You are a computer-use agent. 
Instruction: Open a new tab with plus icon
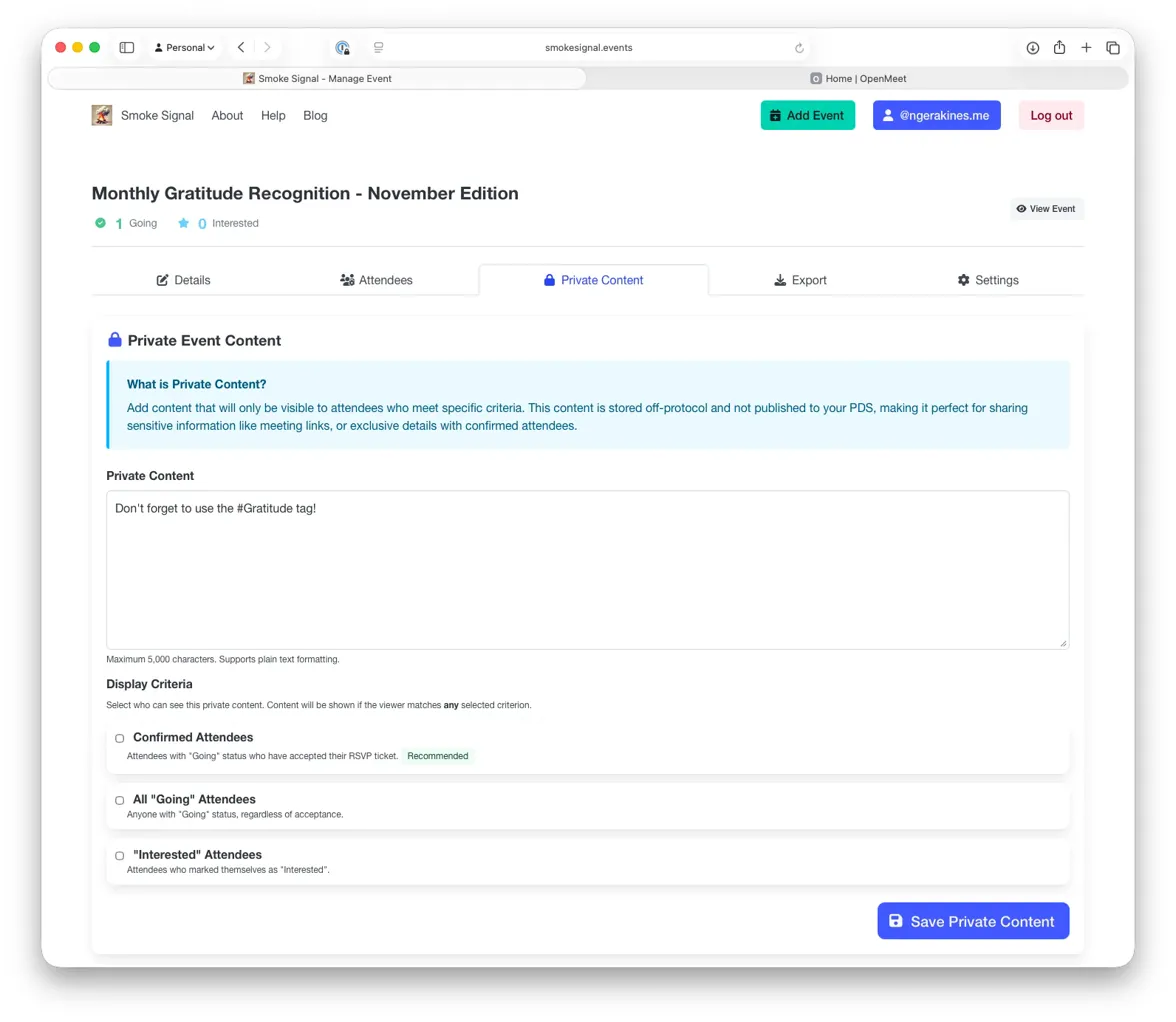point(1086,47)
